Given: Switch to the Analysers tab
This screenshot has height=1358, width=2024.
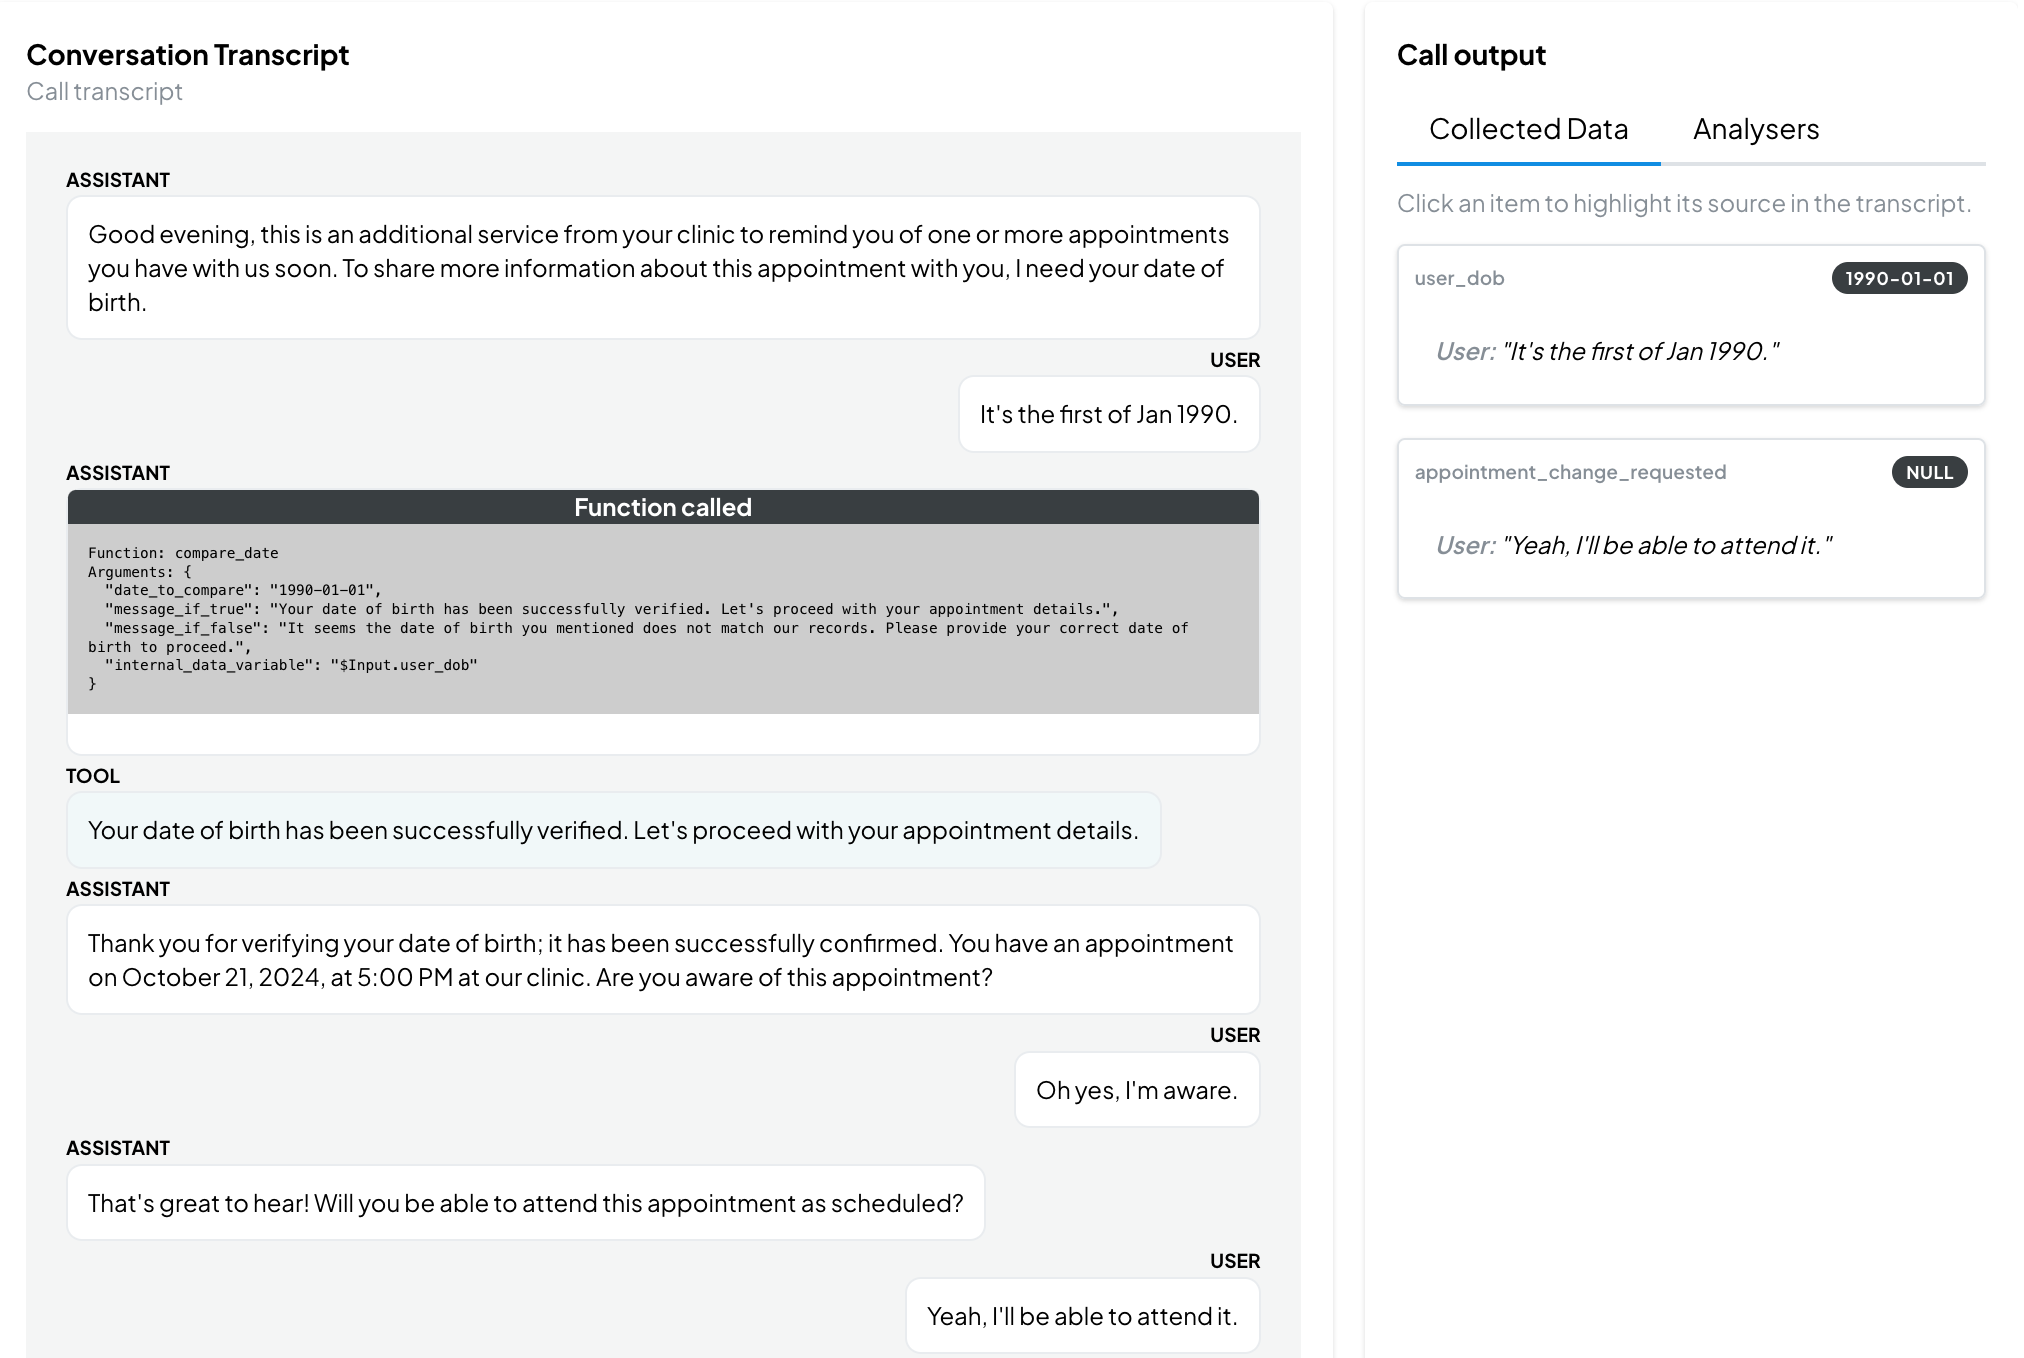Looking at the screenshot, I should pyautogui.click(x=1755, y=129).
